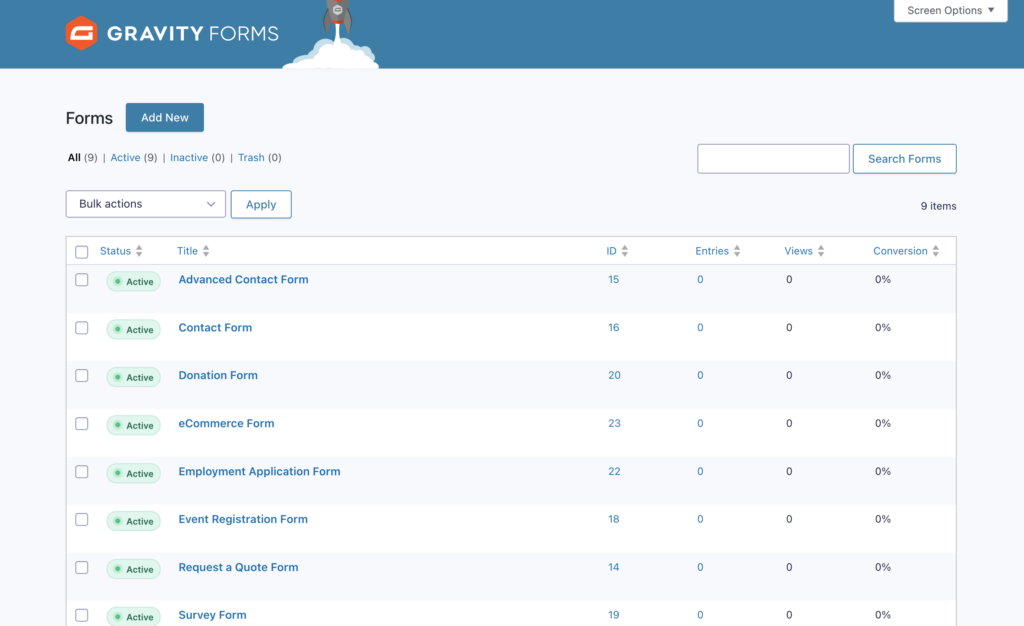This screenshot has width=1024, height=626.
Task: Expand the Screen Options panel
Action: (x=950, y=11)
